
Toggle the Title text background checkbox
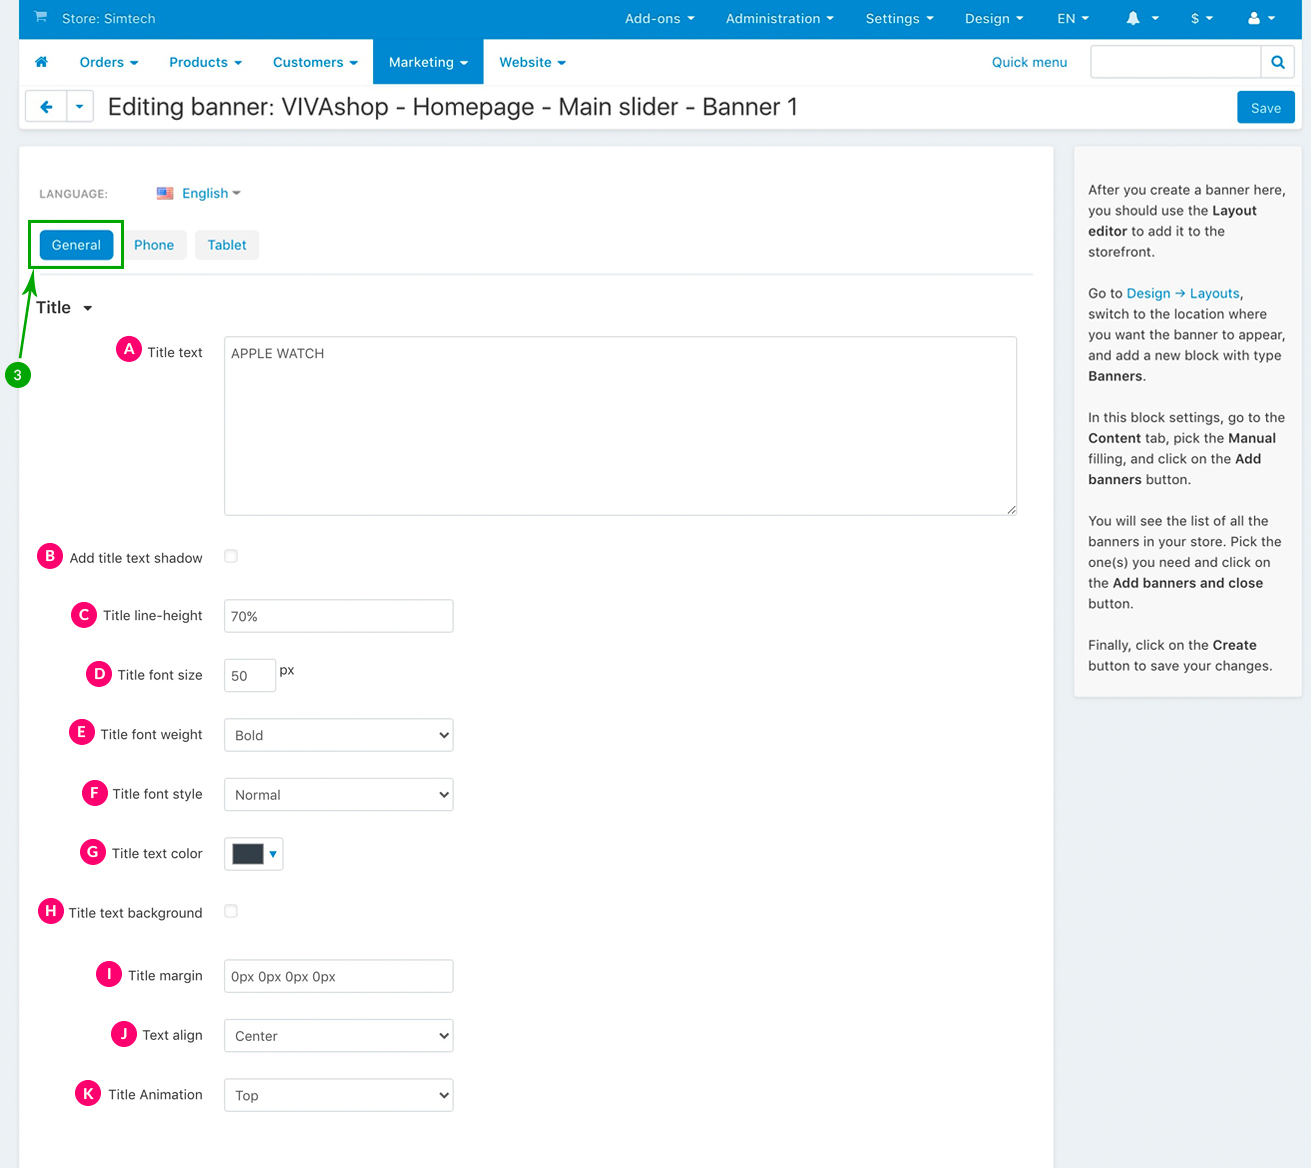coord(231,912)
